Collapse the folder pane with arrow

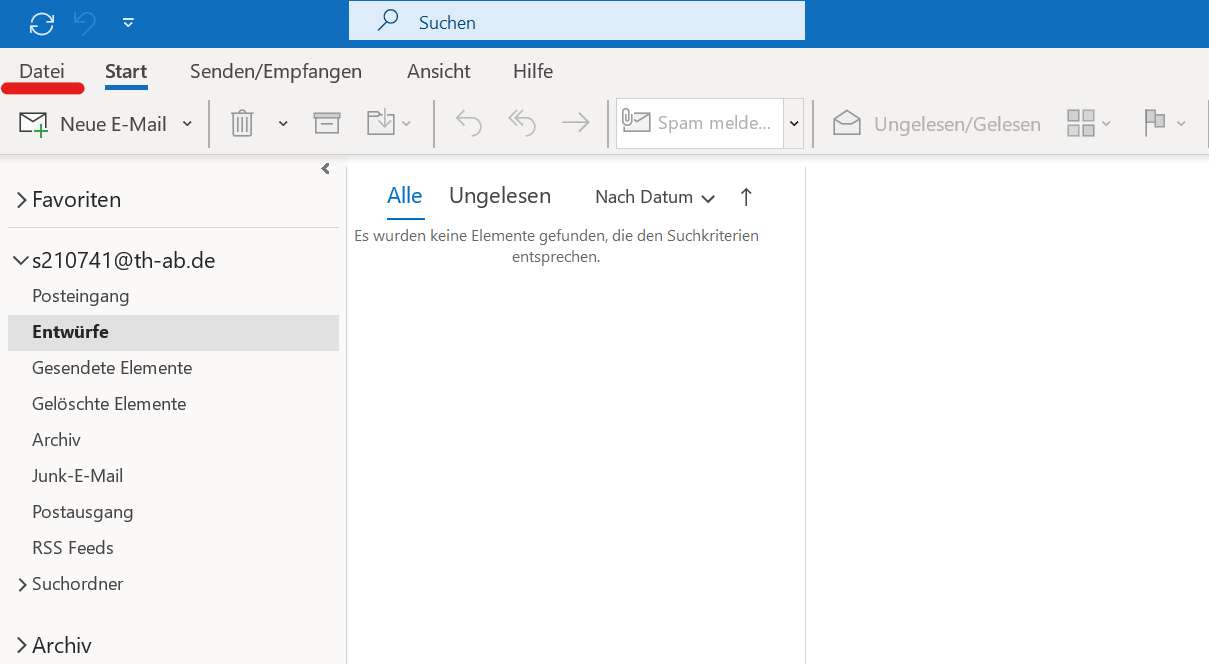point(325,169)
